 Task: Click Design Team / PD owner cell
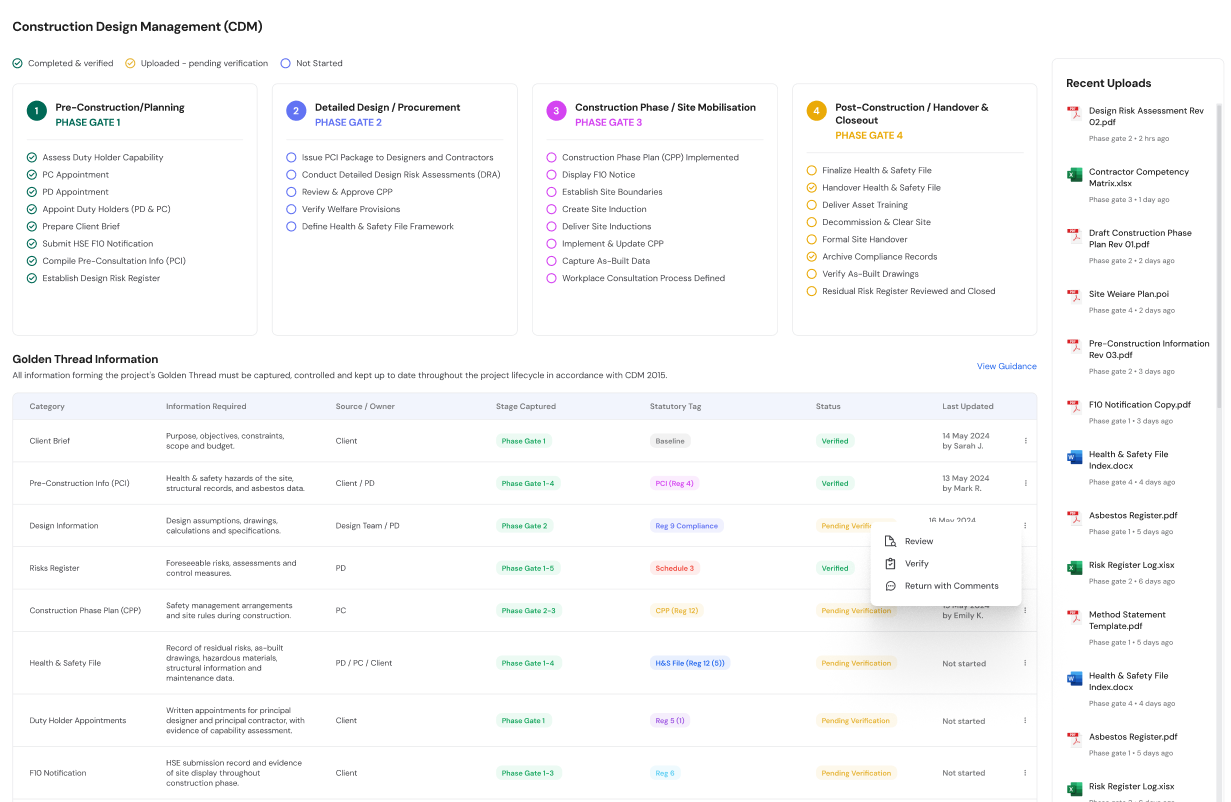coord(367,526)
